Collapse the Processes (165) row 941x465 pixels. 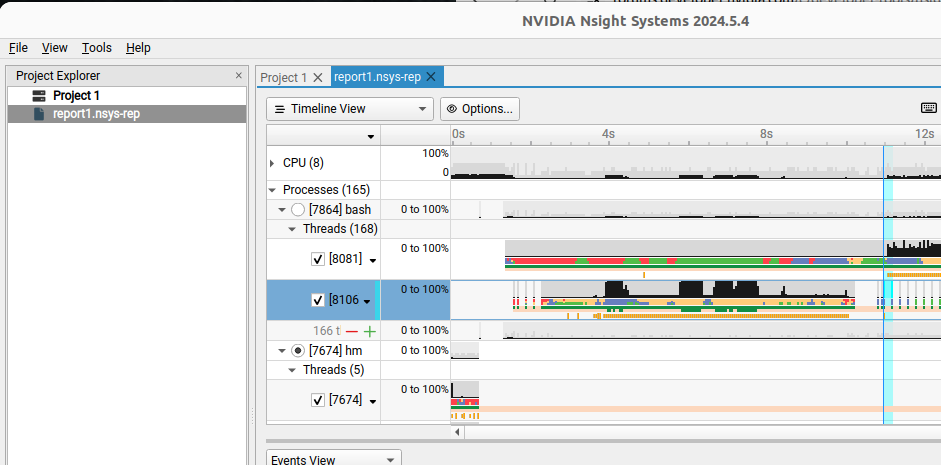(272, 190)
